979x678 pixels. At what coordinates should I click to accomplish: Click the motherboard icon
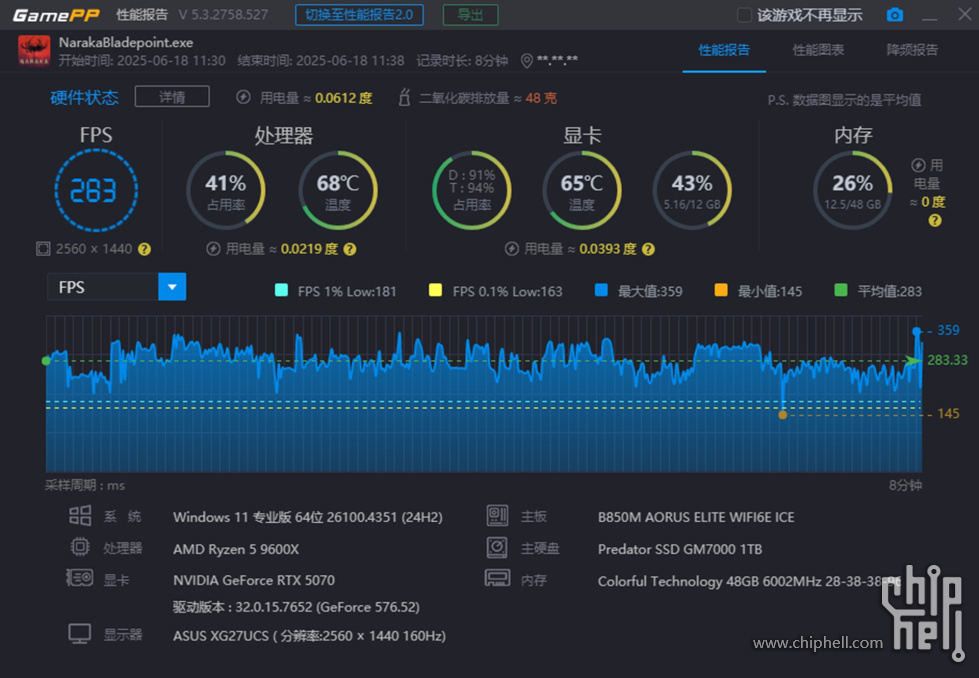[x=498, y=516]
